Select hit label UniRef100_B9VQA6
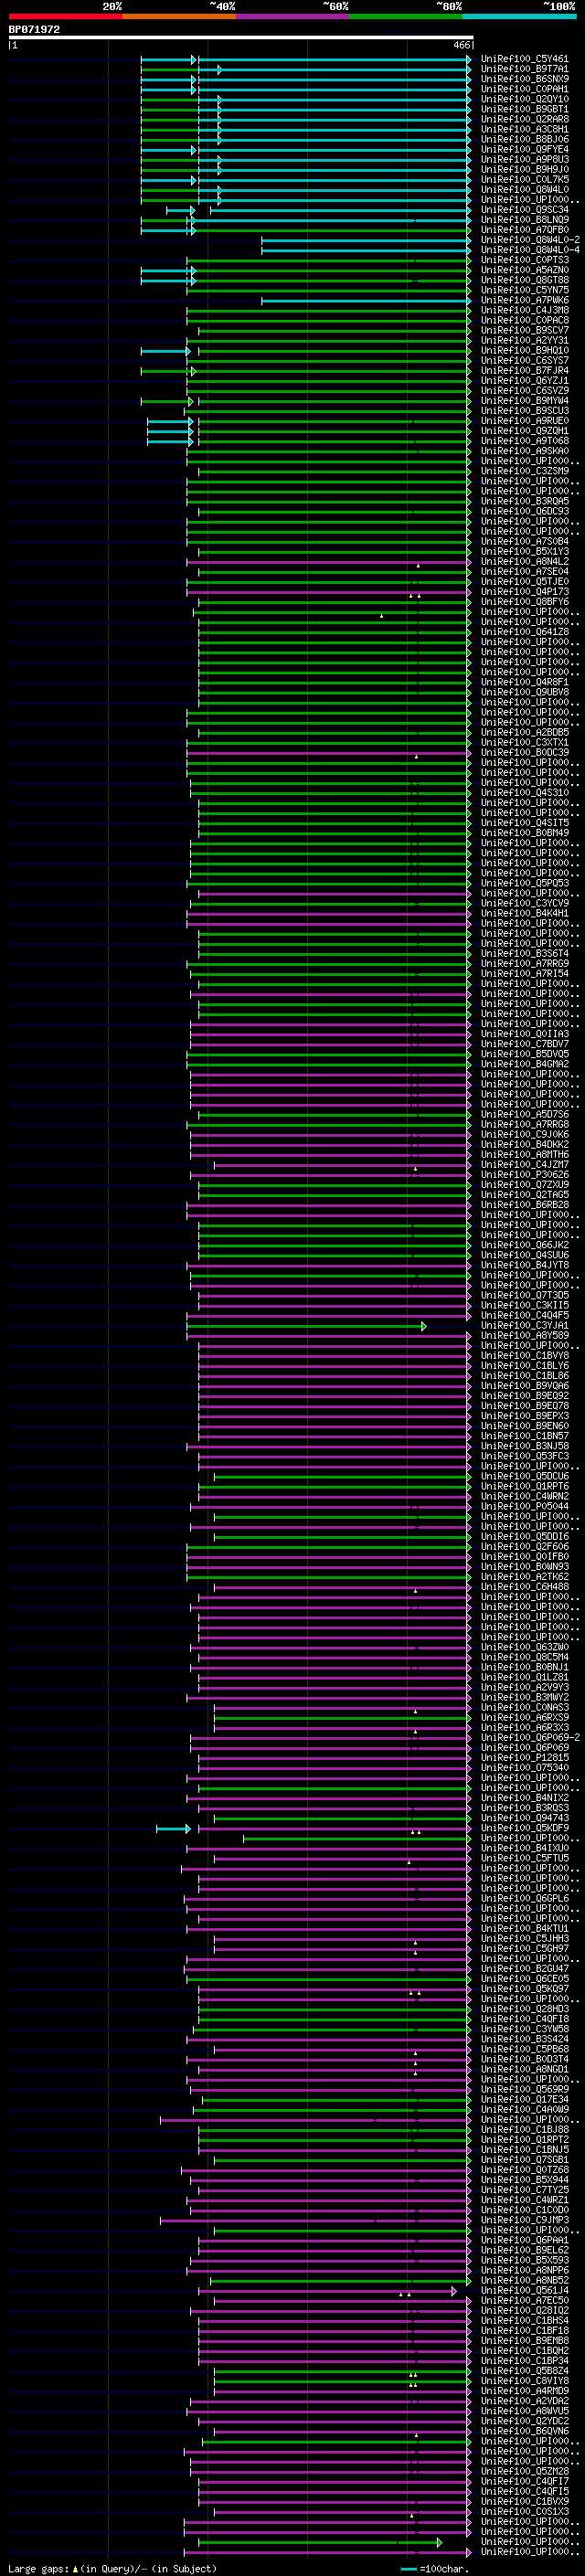 coord(525,1386)
